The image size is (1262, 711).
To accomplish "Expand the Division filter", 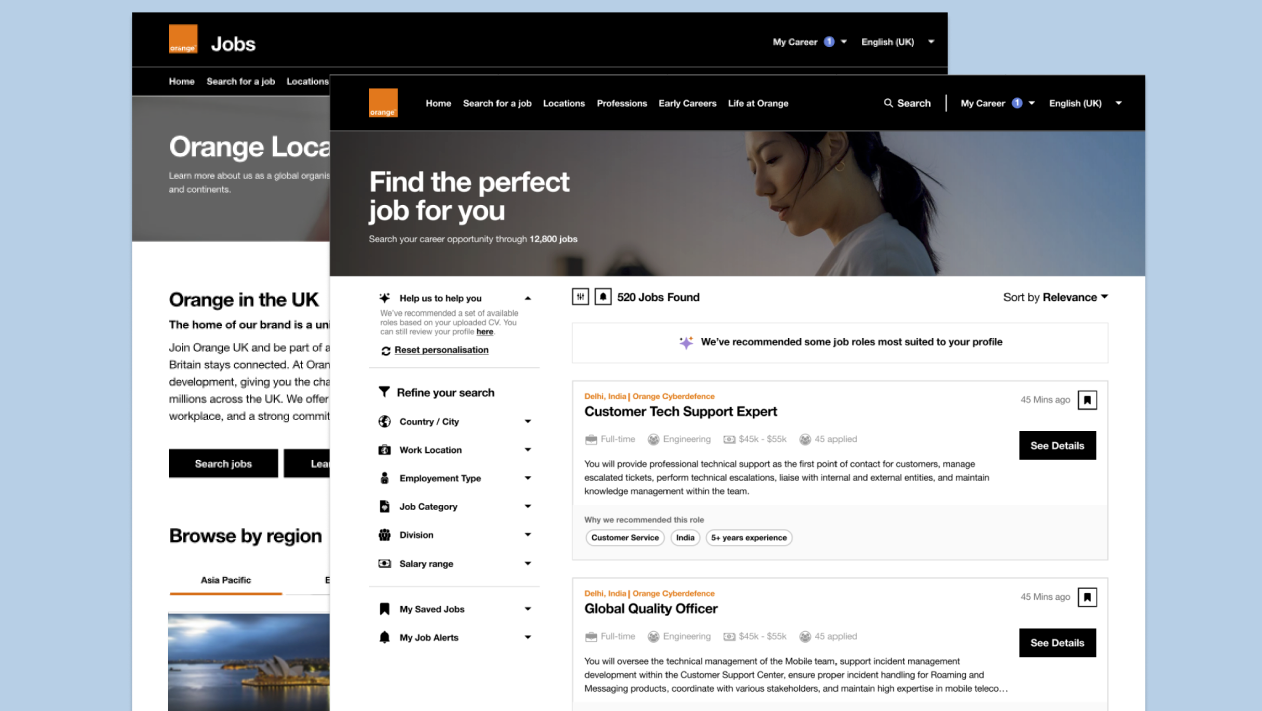I will click(528, 535).
